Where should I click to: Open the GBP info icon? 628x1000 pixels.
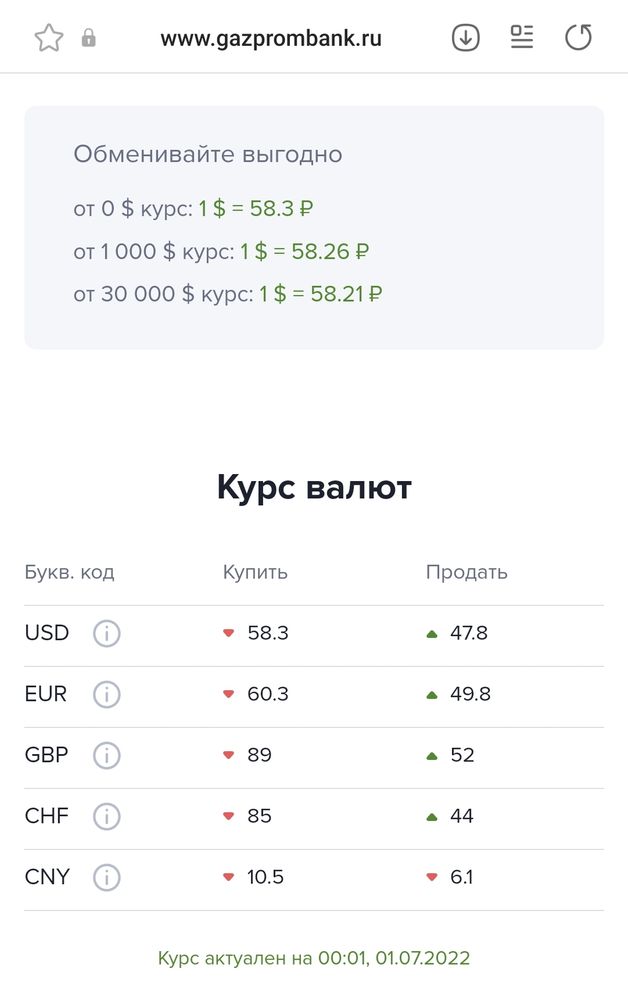[106, 756]
